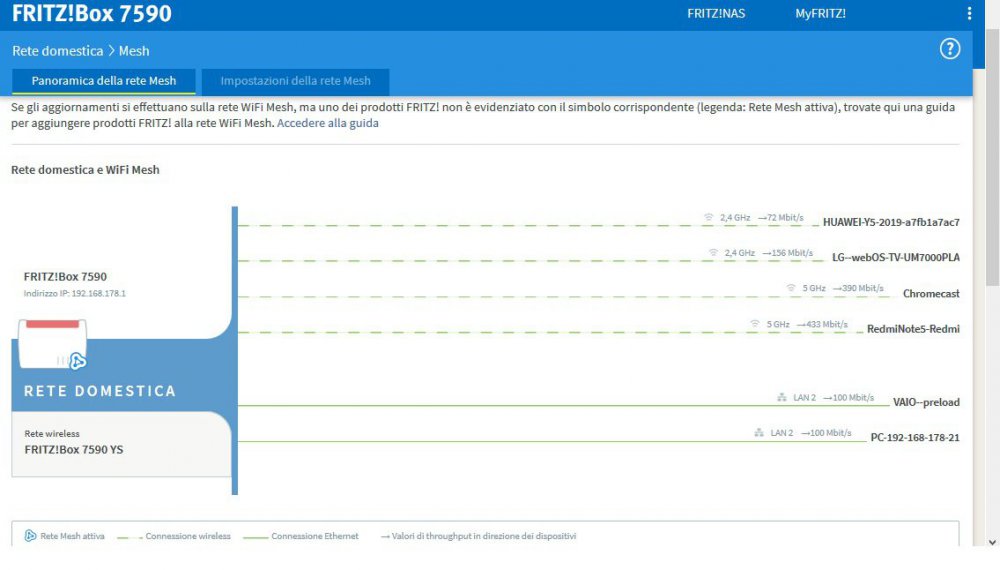Click the FRITZ!Box 7590 device name

tap(65, 277)
